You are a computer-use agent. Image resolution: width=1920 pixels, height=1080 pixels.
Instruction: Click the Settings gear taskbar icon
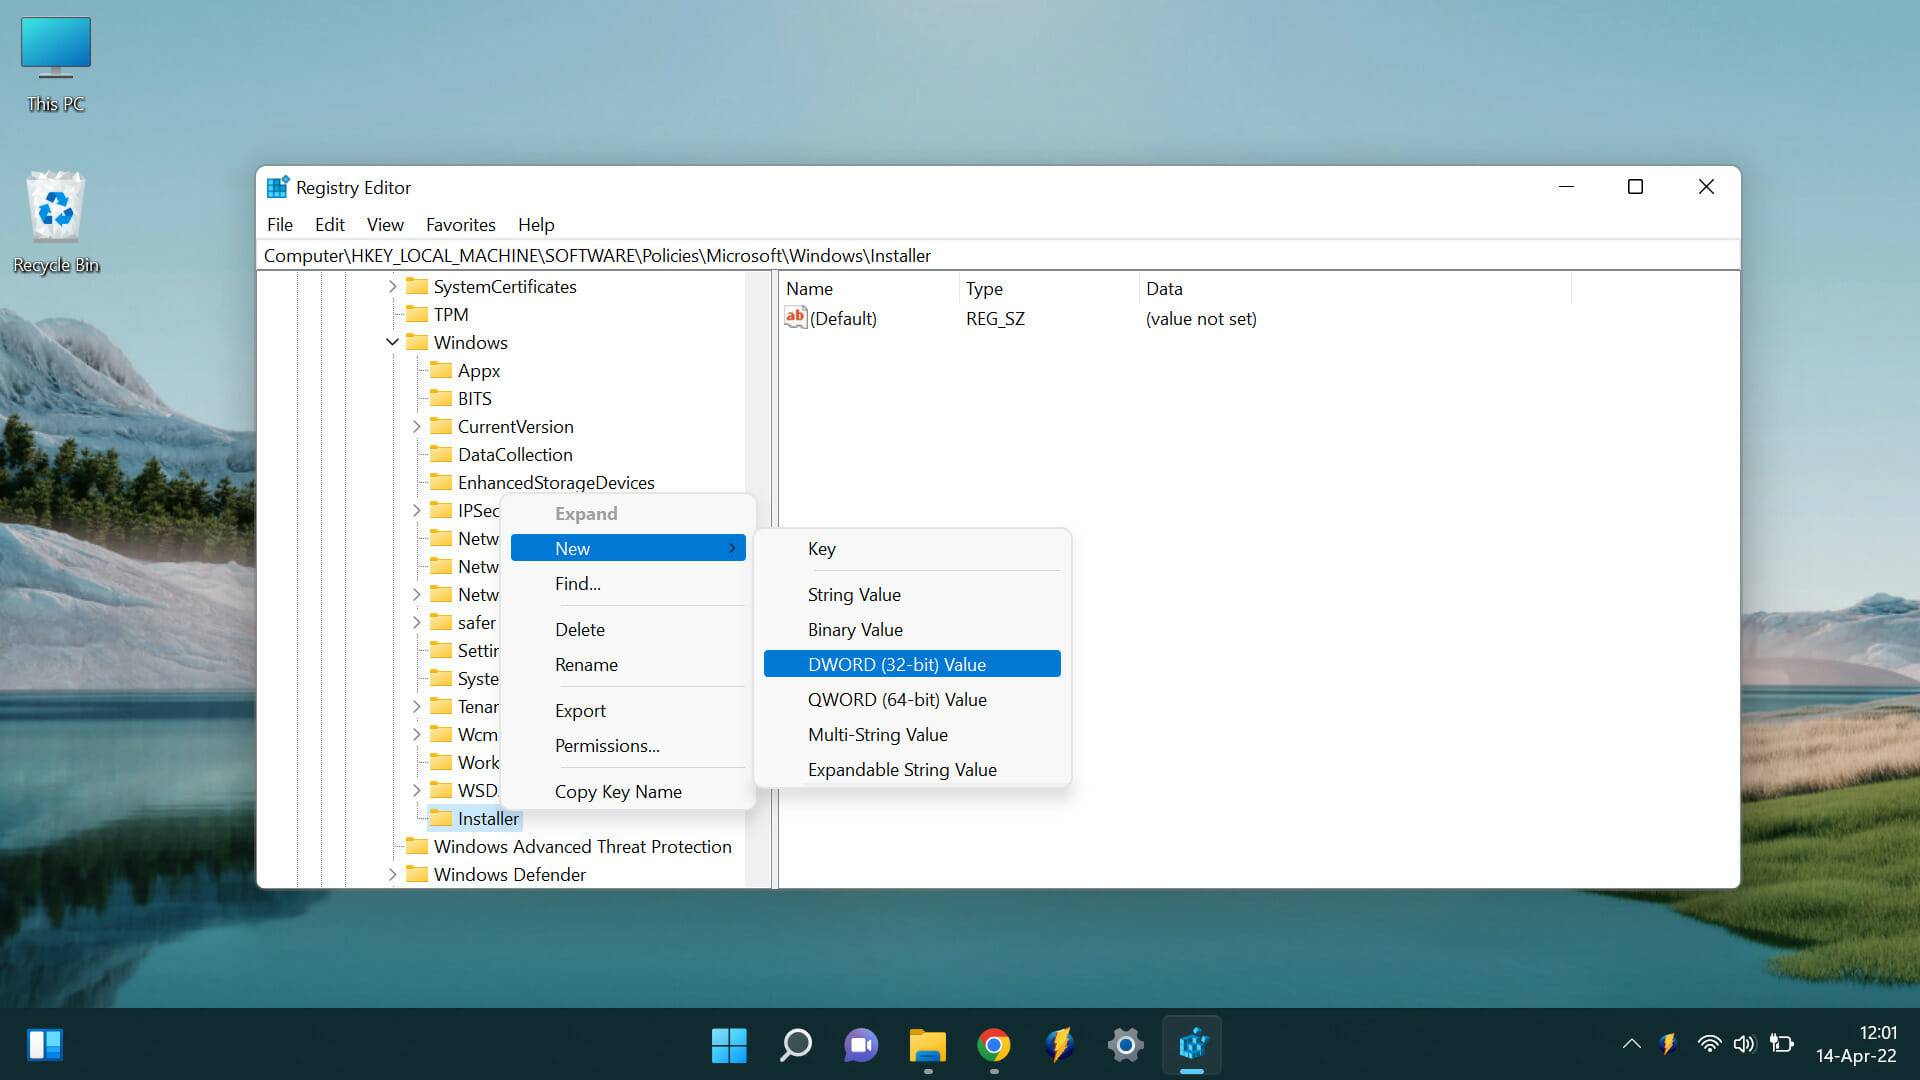coord(1125,1045)
